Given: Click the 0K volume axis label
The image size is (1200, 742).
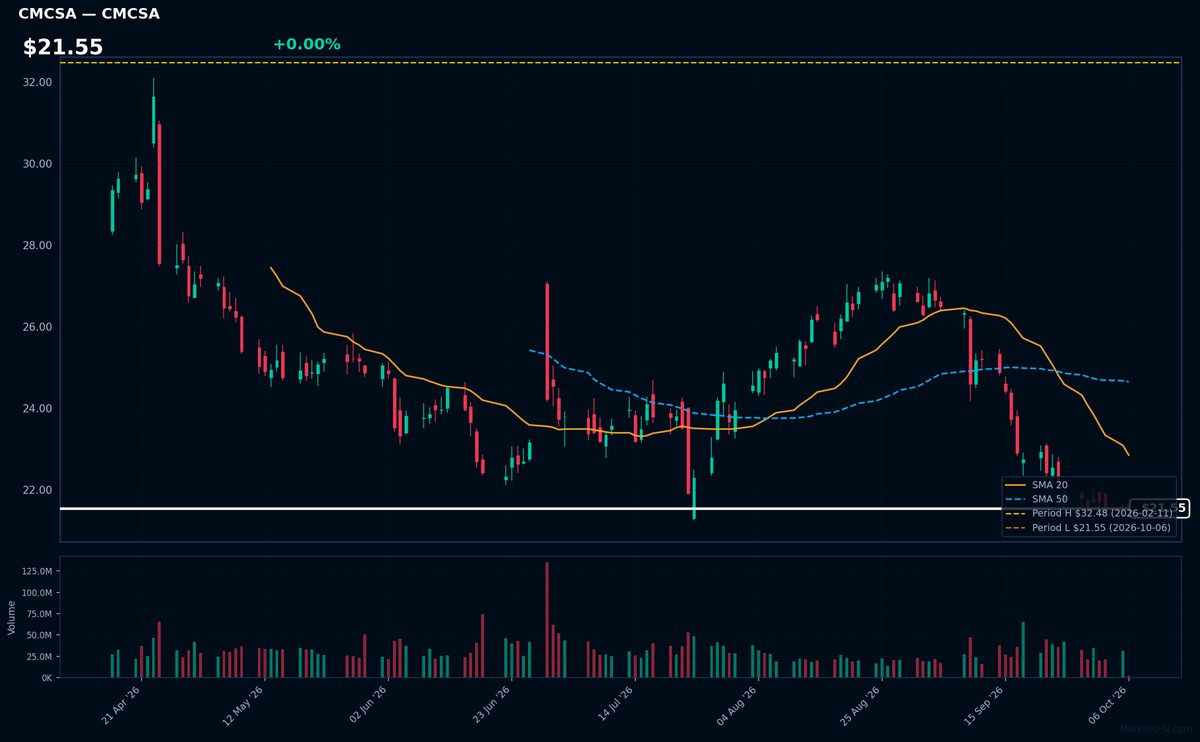Looking at the screenshot, I should pyautogui.click(x=46, y=678).
